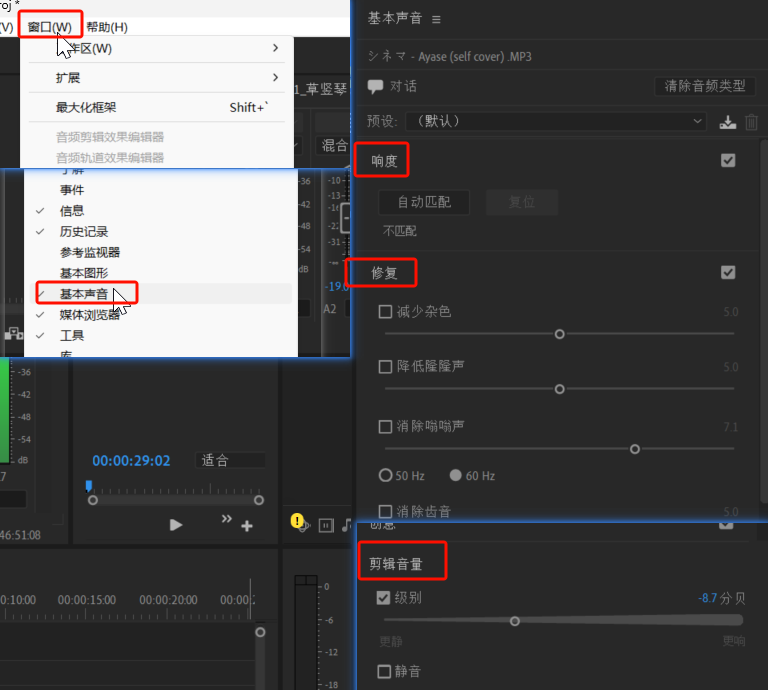Enable the 减少杂色 checkbox

pyautogui.click(x=385, y=311)
